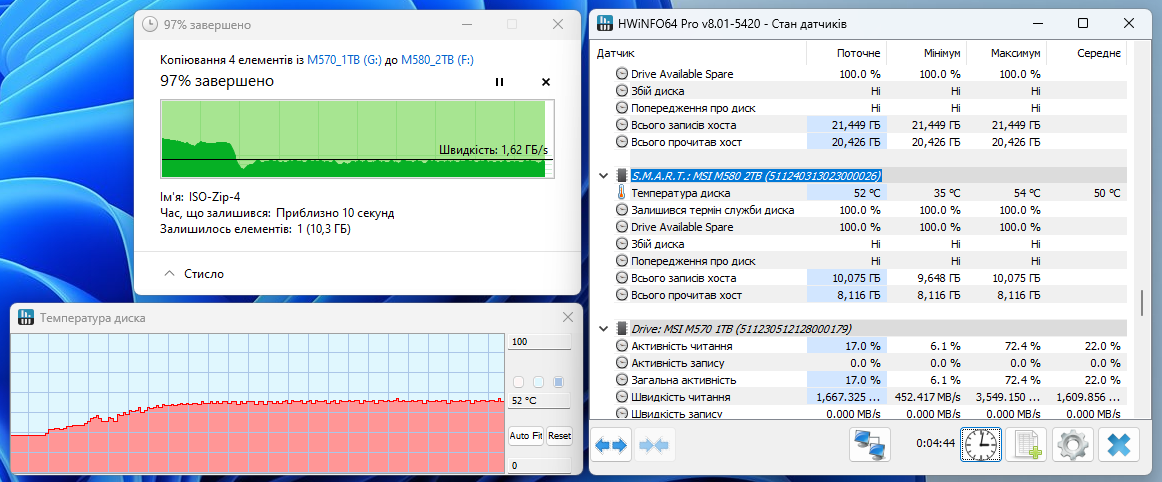Reset the elapsed time clock button

point(981,445)
